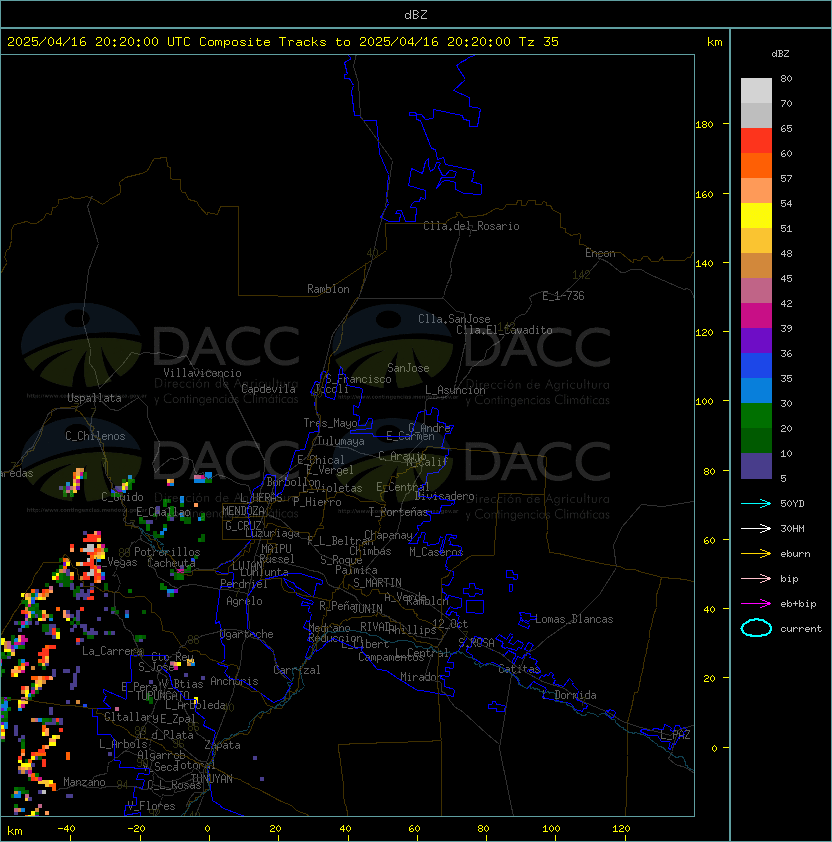Select the light gray 70-80 dBZ swatch
The image size is (832, 842).
click(756, 90)
